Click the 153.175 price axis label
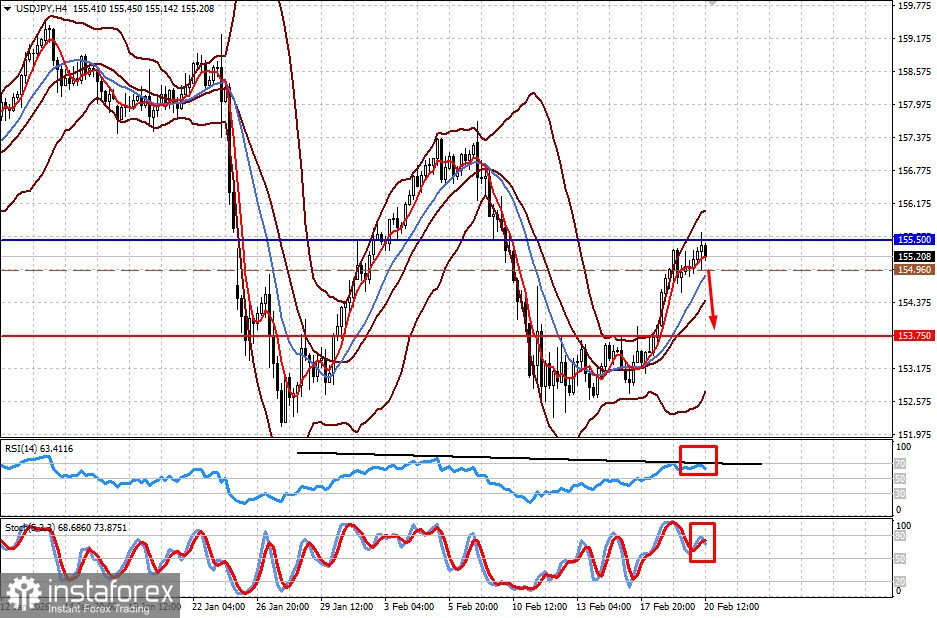 click(915, 369)
